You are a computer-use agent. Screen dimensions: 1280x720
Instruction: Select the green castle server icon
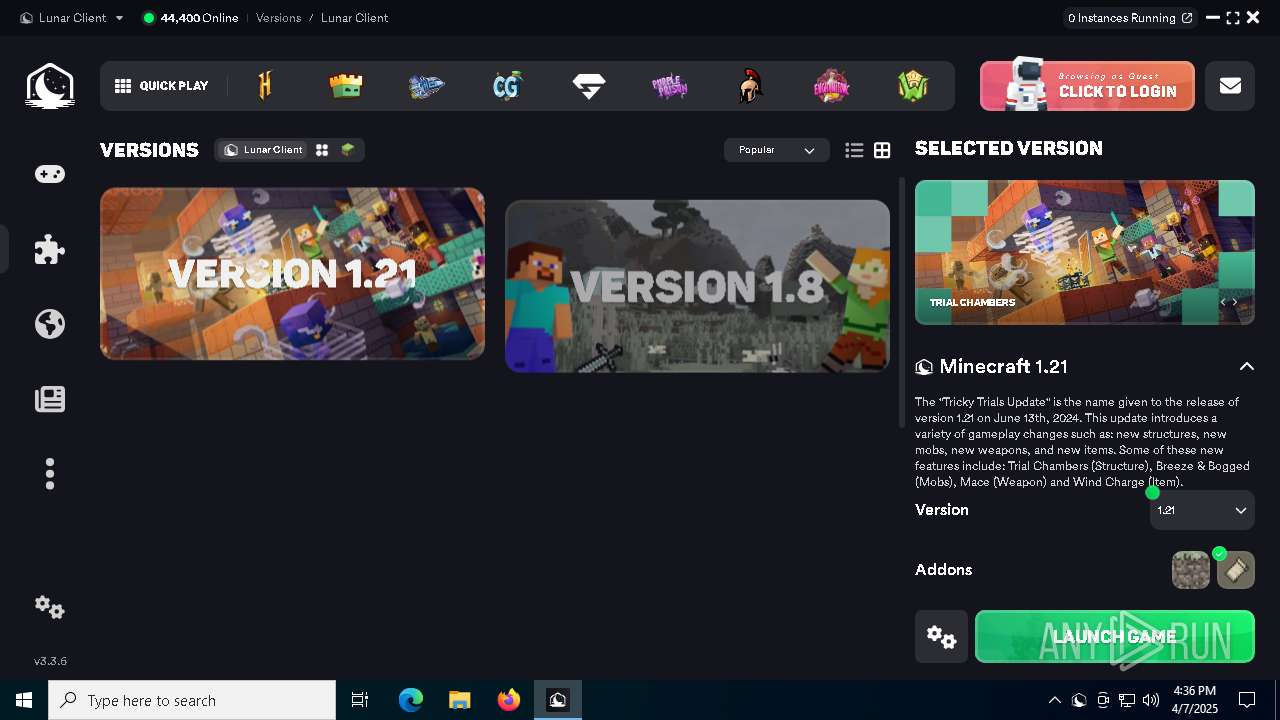346,86
